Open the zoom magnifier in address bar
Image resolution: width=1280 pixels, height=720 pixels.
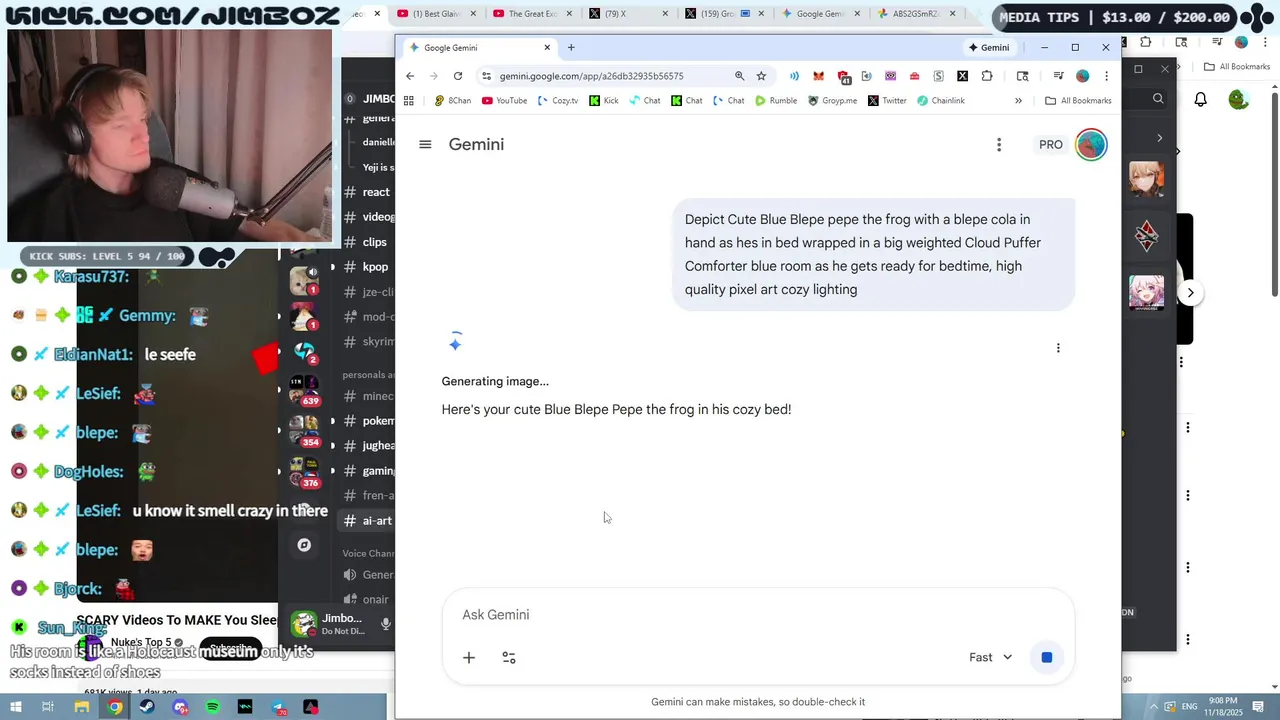click(x=739, y=76)
